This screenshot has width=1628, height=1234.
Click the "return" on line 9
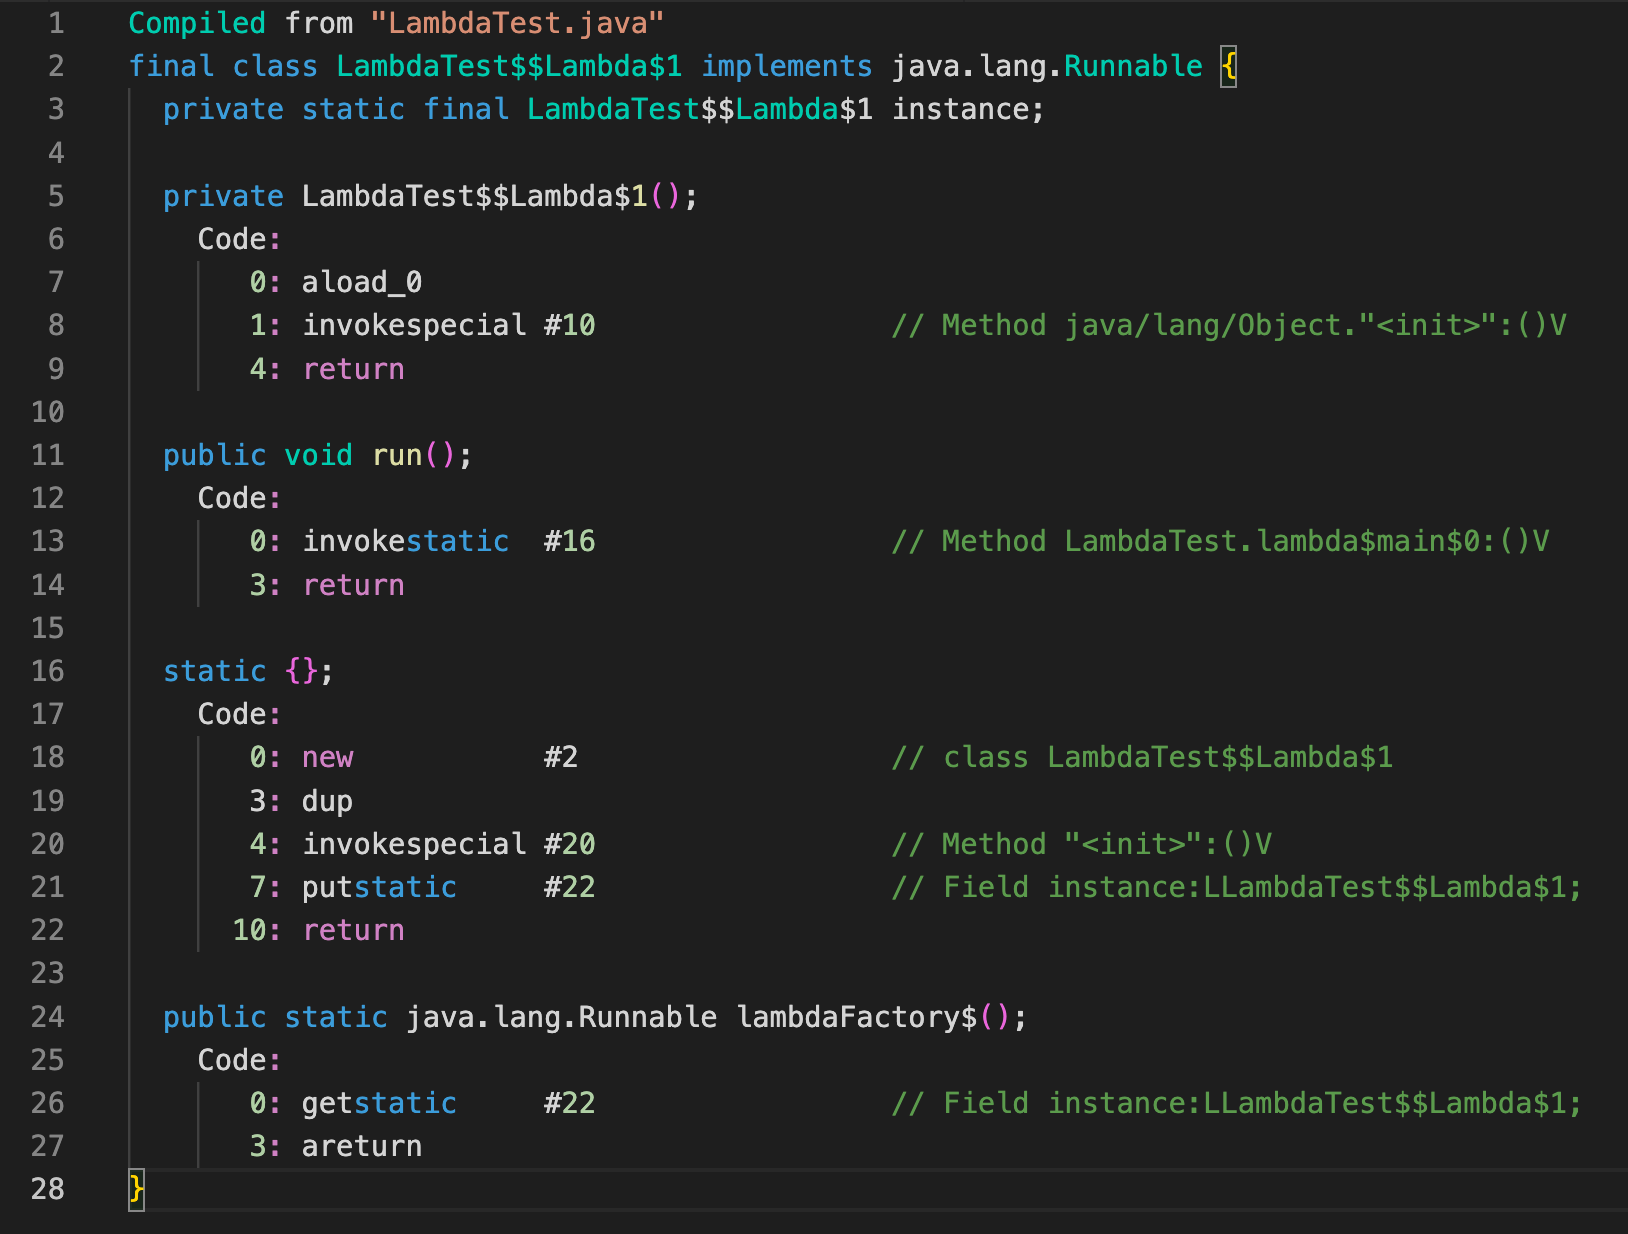[x=354, y=369]
